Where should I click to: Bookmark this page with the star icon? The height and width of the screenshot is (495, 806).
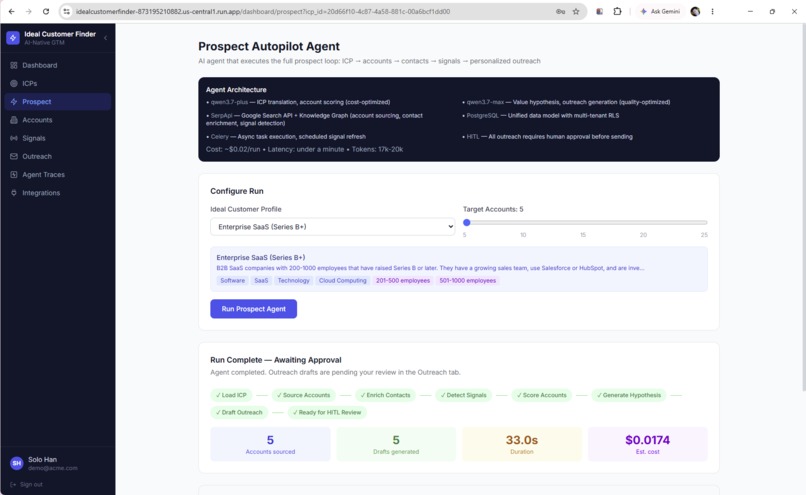click(576, 11)
